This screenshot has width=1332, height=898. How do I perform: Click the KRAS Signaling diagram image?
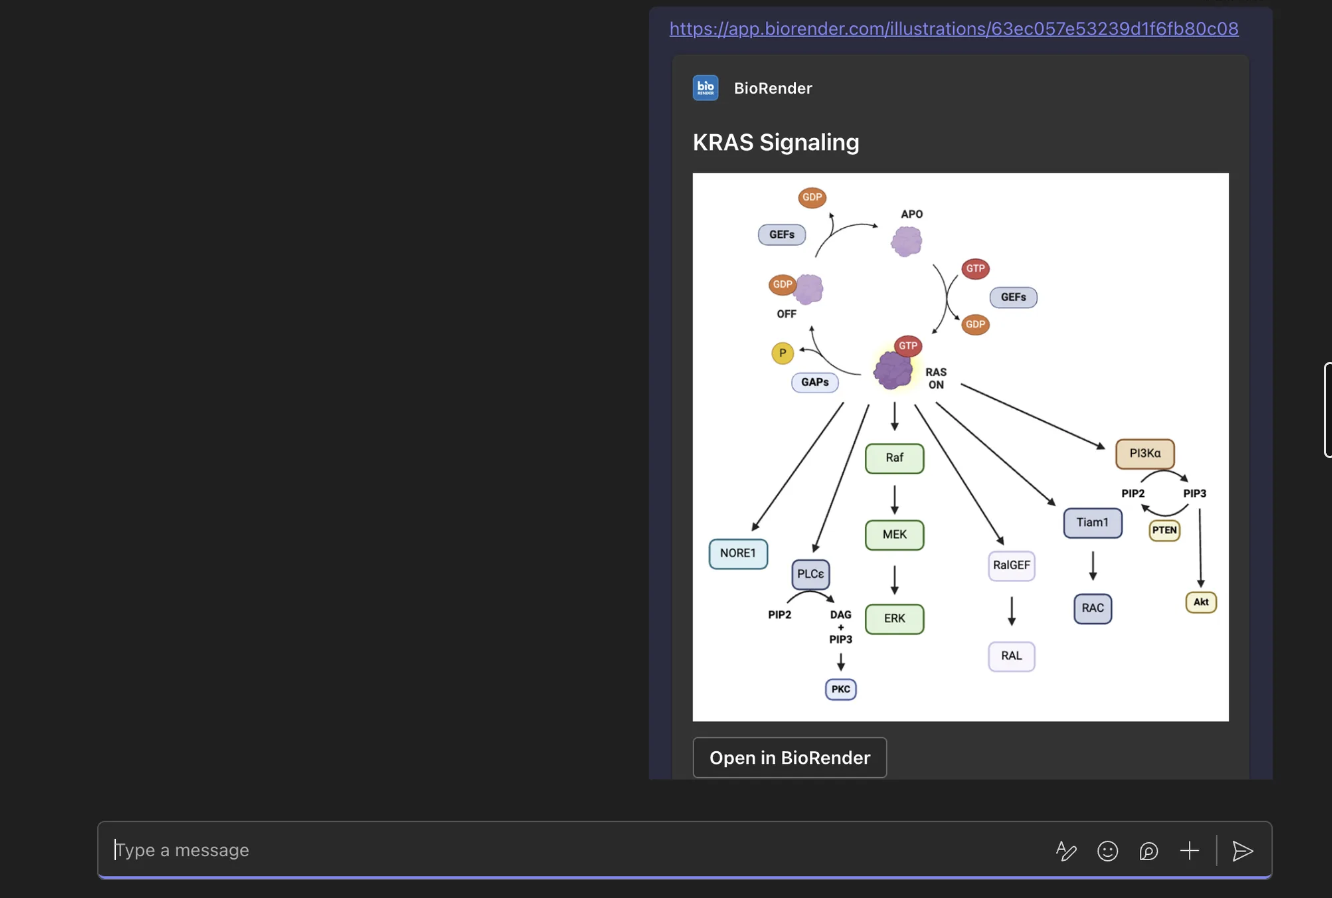960,445
